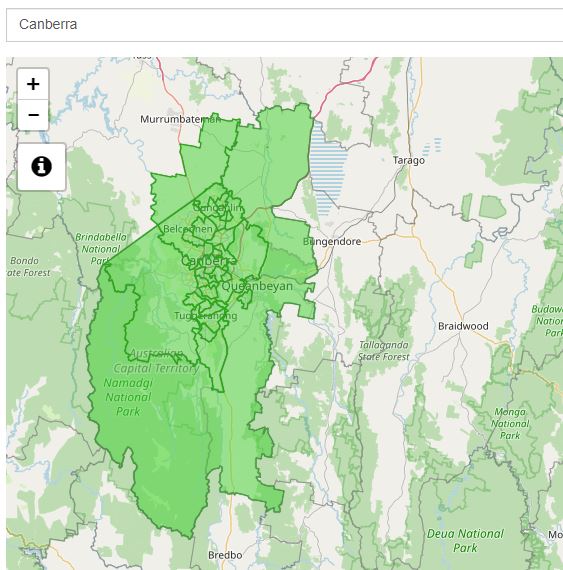This screenshot has height=570, width=563.
Task: Click the Gungahlin district label
Action: (x=217, y=208)
